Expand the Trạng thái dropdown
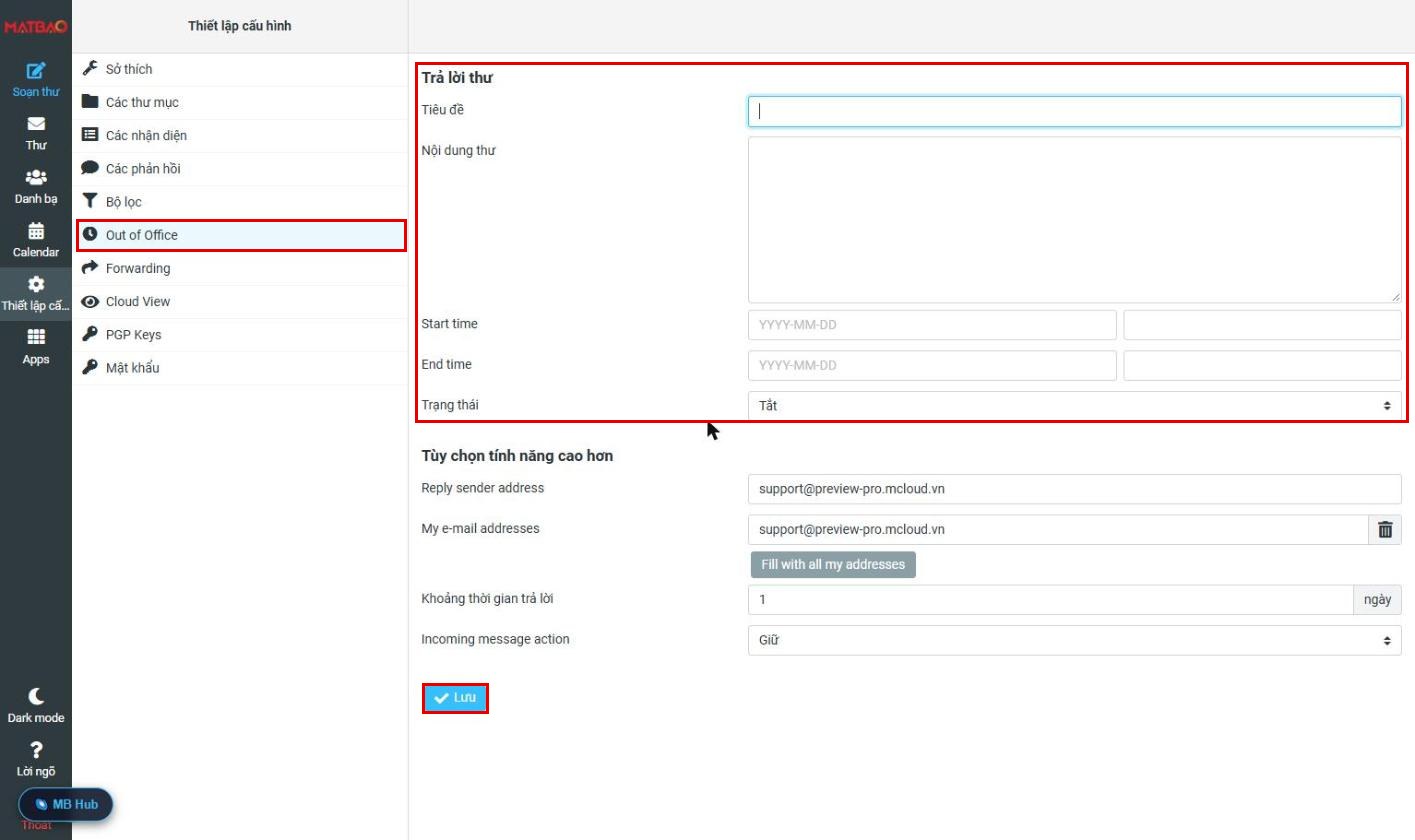 point(1074,406)
